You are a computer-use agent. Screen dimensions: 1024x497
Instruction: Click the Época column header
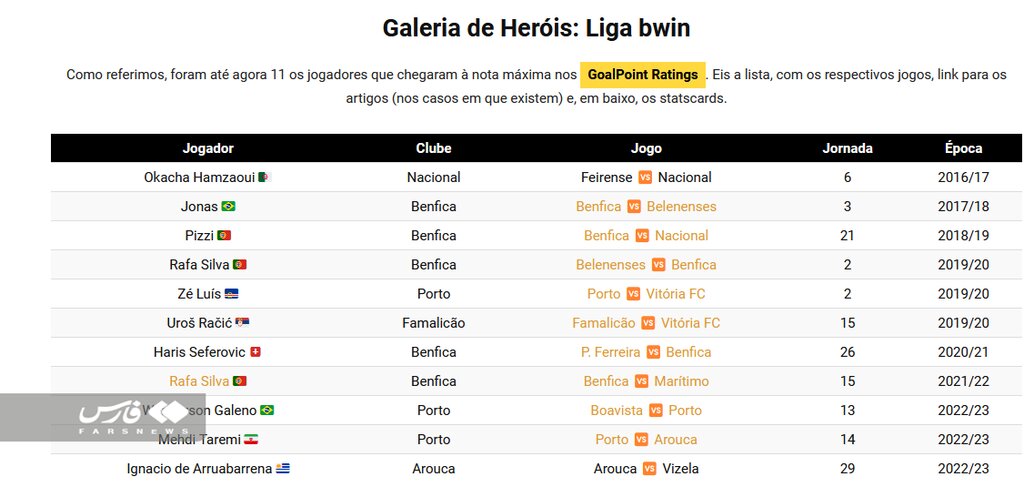[963, 148]
